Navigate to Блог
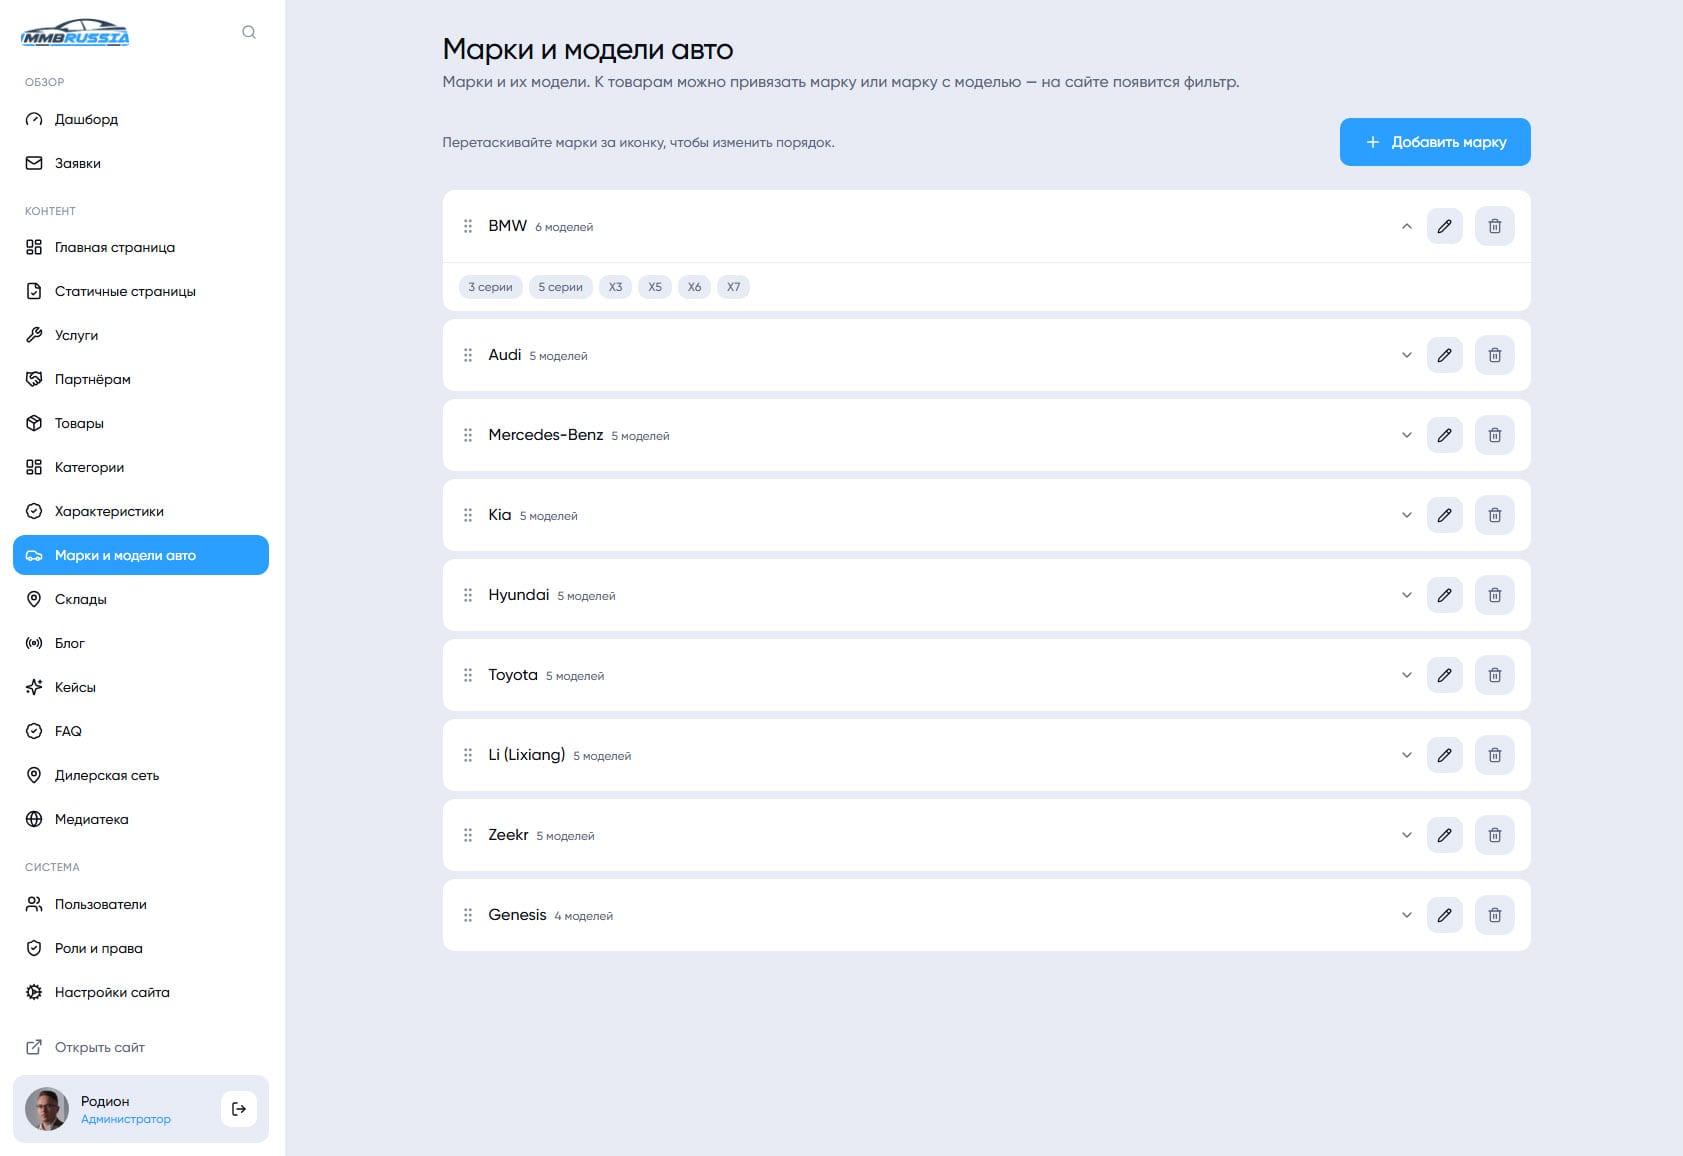The height and width of the screenshot is (1156, 1683). (x=141, y=643)
